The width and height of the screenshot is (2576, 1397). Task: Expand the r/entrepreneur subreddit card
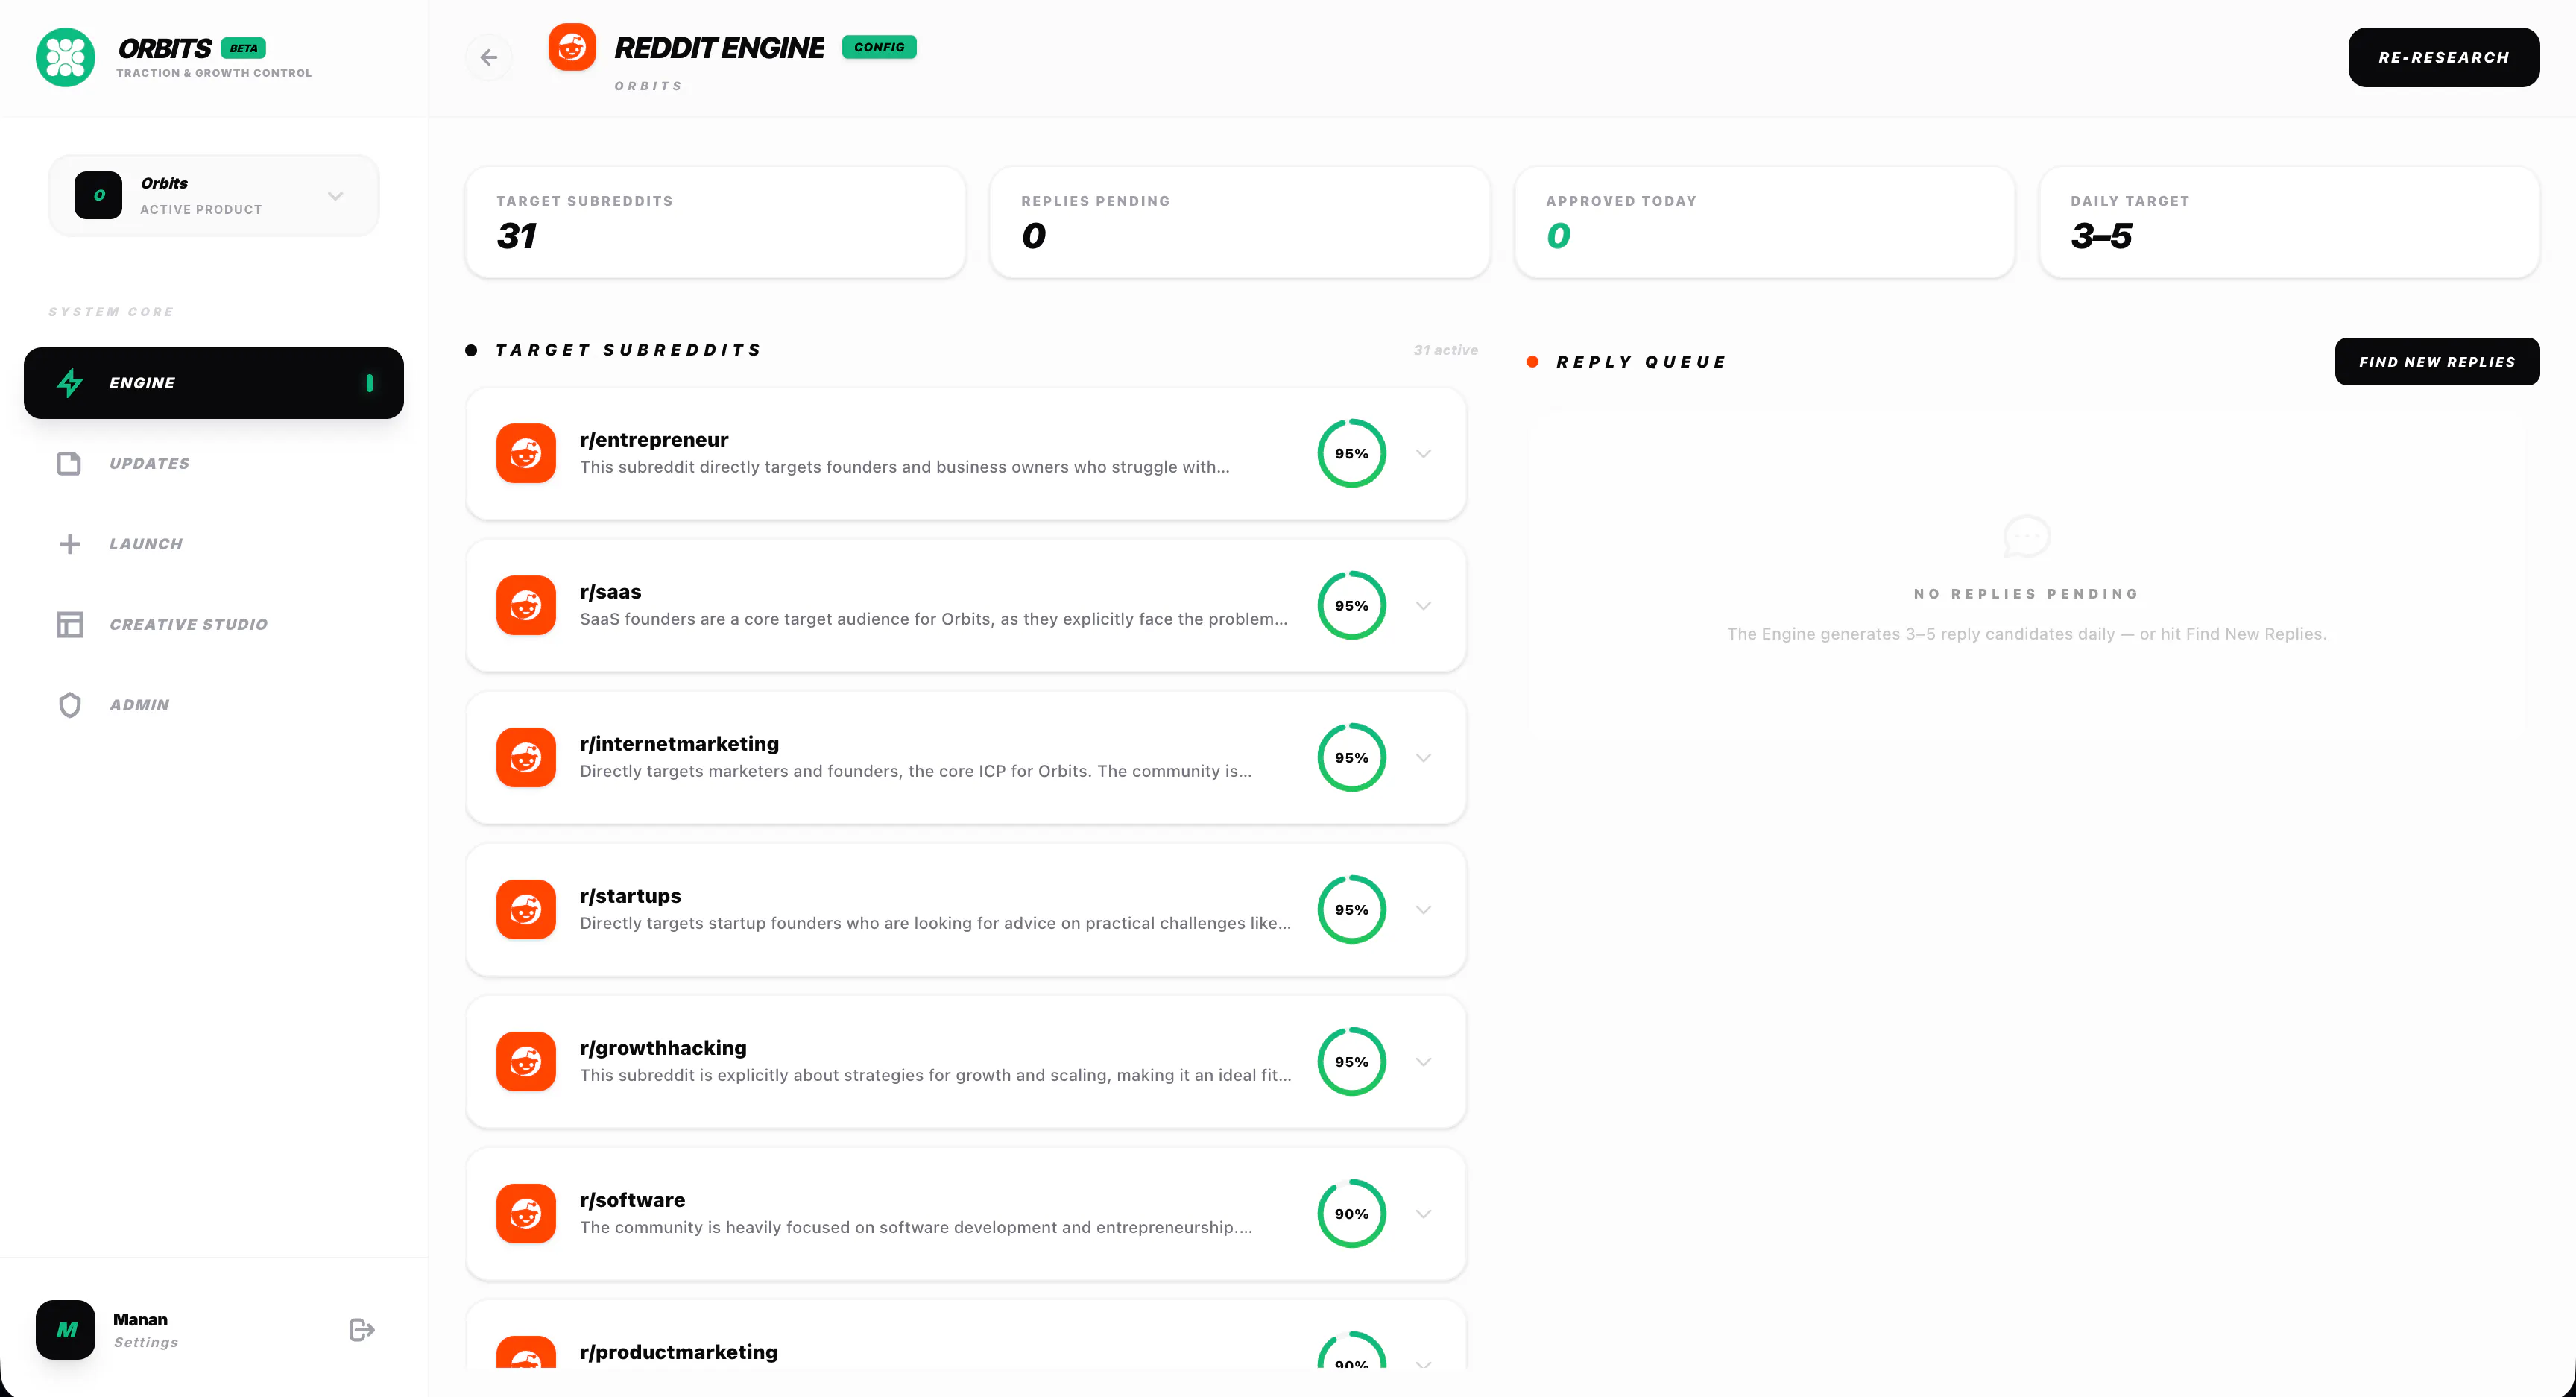click(1424, 454)
